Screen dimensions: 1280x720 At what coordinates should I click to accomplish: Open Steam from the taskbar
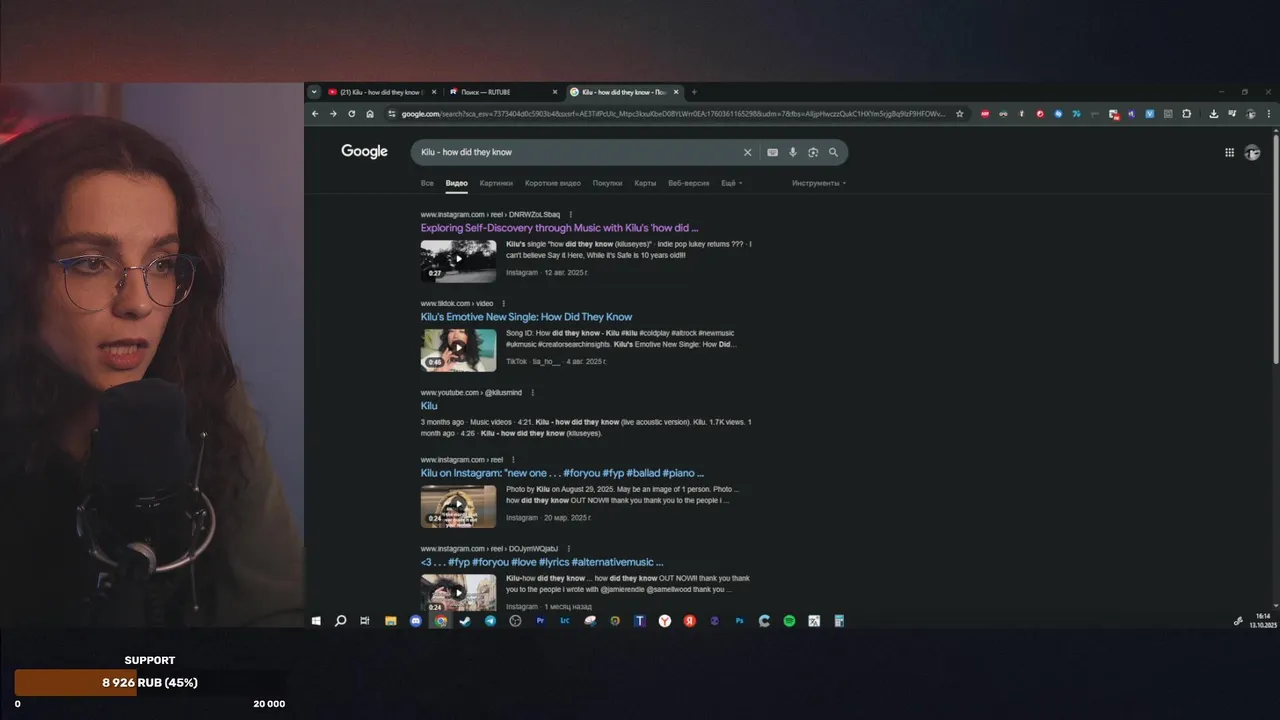coord(465,621)
